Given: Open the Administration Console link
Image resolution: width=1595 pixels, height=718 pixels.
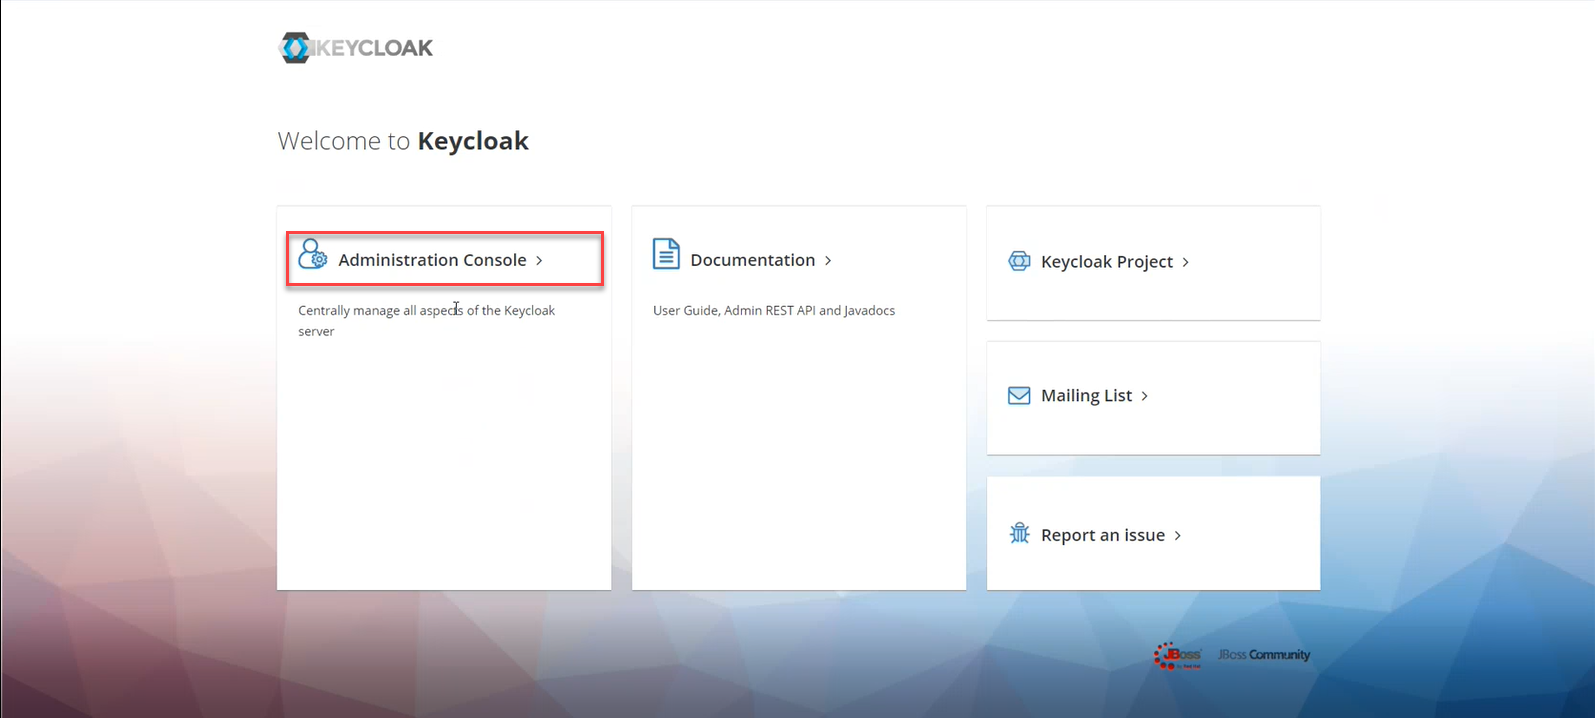Looking at the screenshot, I should [432, 260].
